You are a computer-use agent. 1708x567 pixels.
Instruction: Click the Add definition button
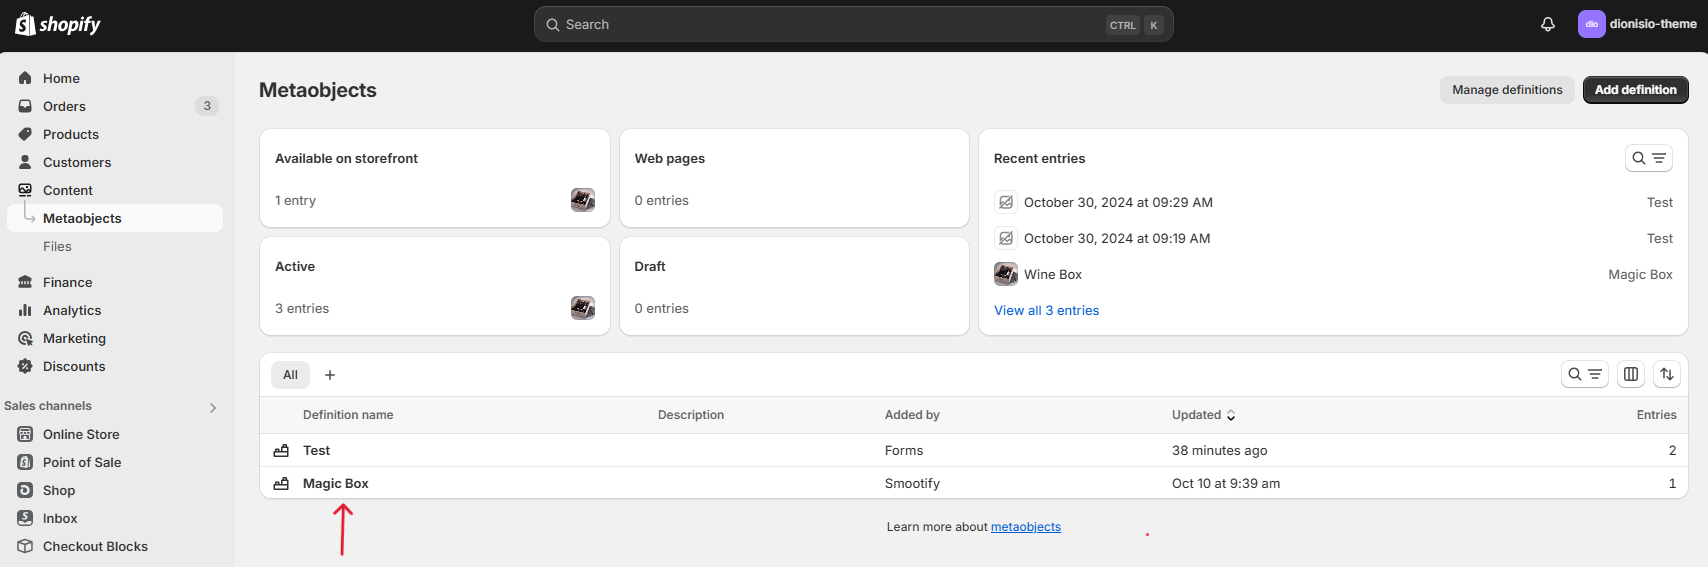pyautogui.click(x=1635, y=90)
